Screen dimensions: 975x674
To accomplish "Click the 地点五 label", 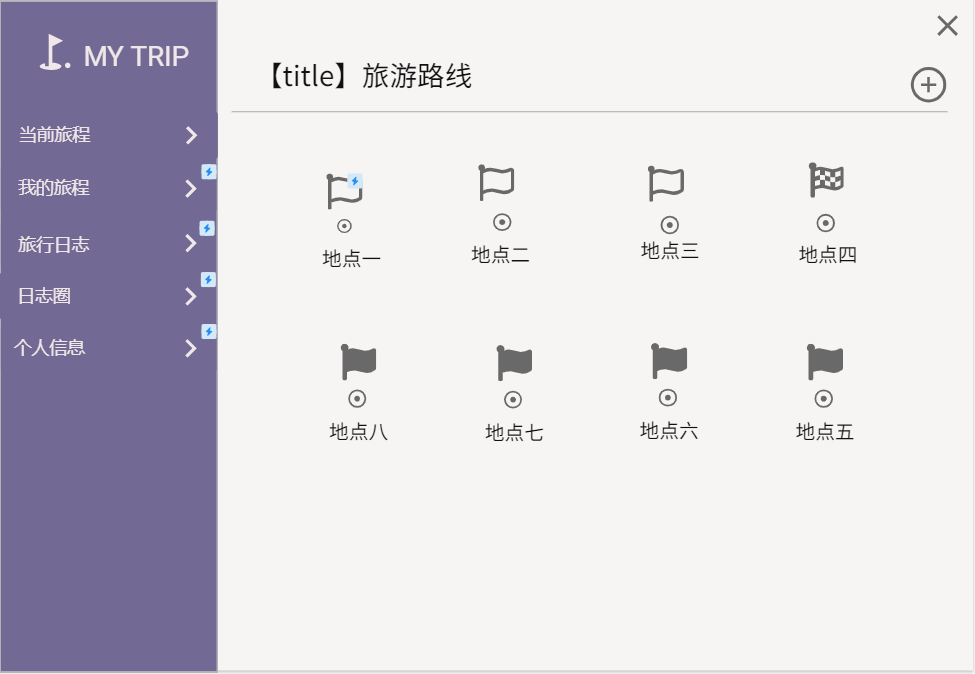I will pos(825,432).
